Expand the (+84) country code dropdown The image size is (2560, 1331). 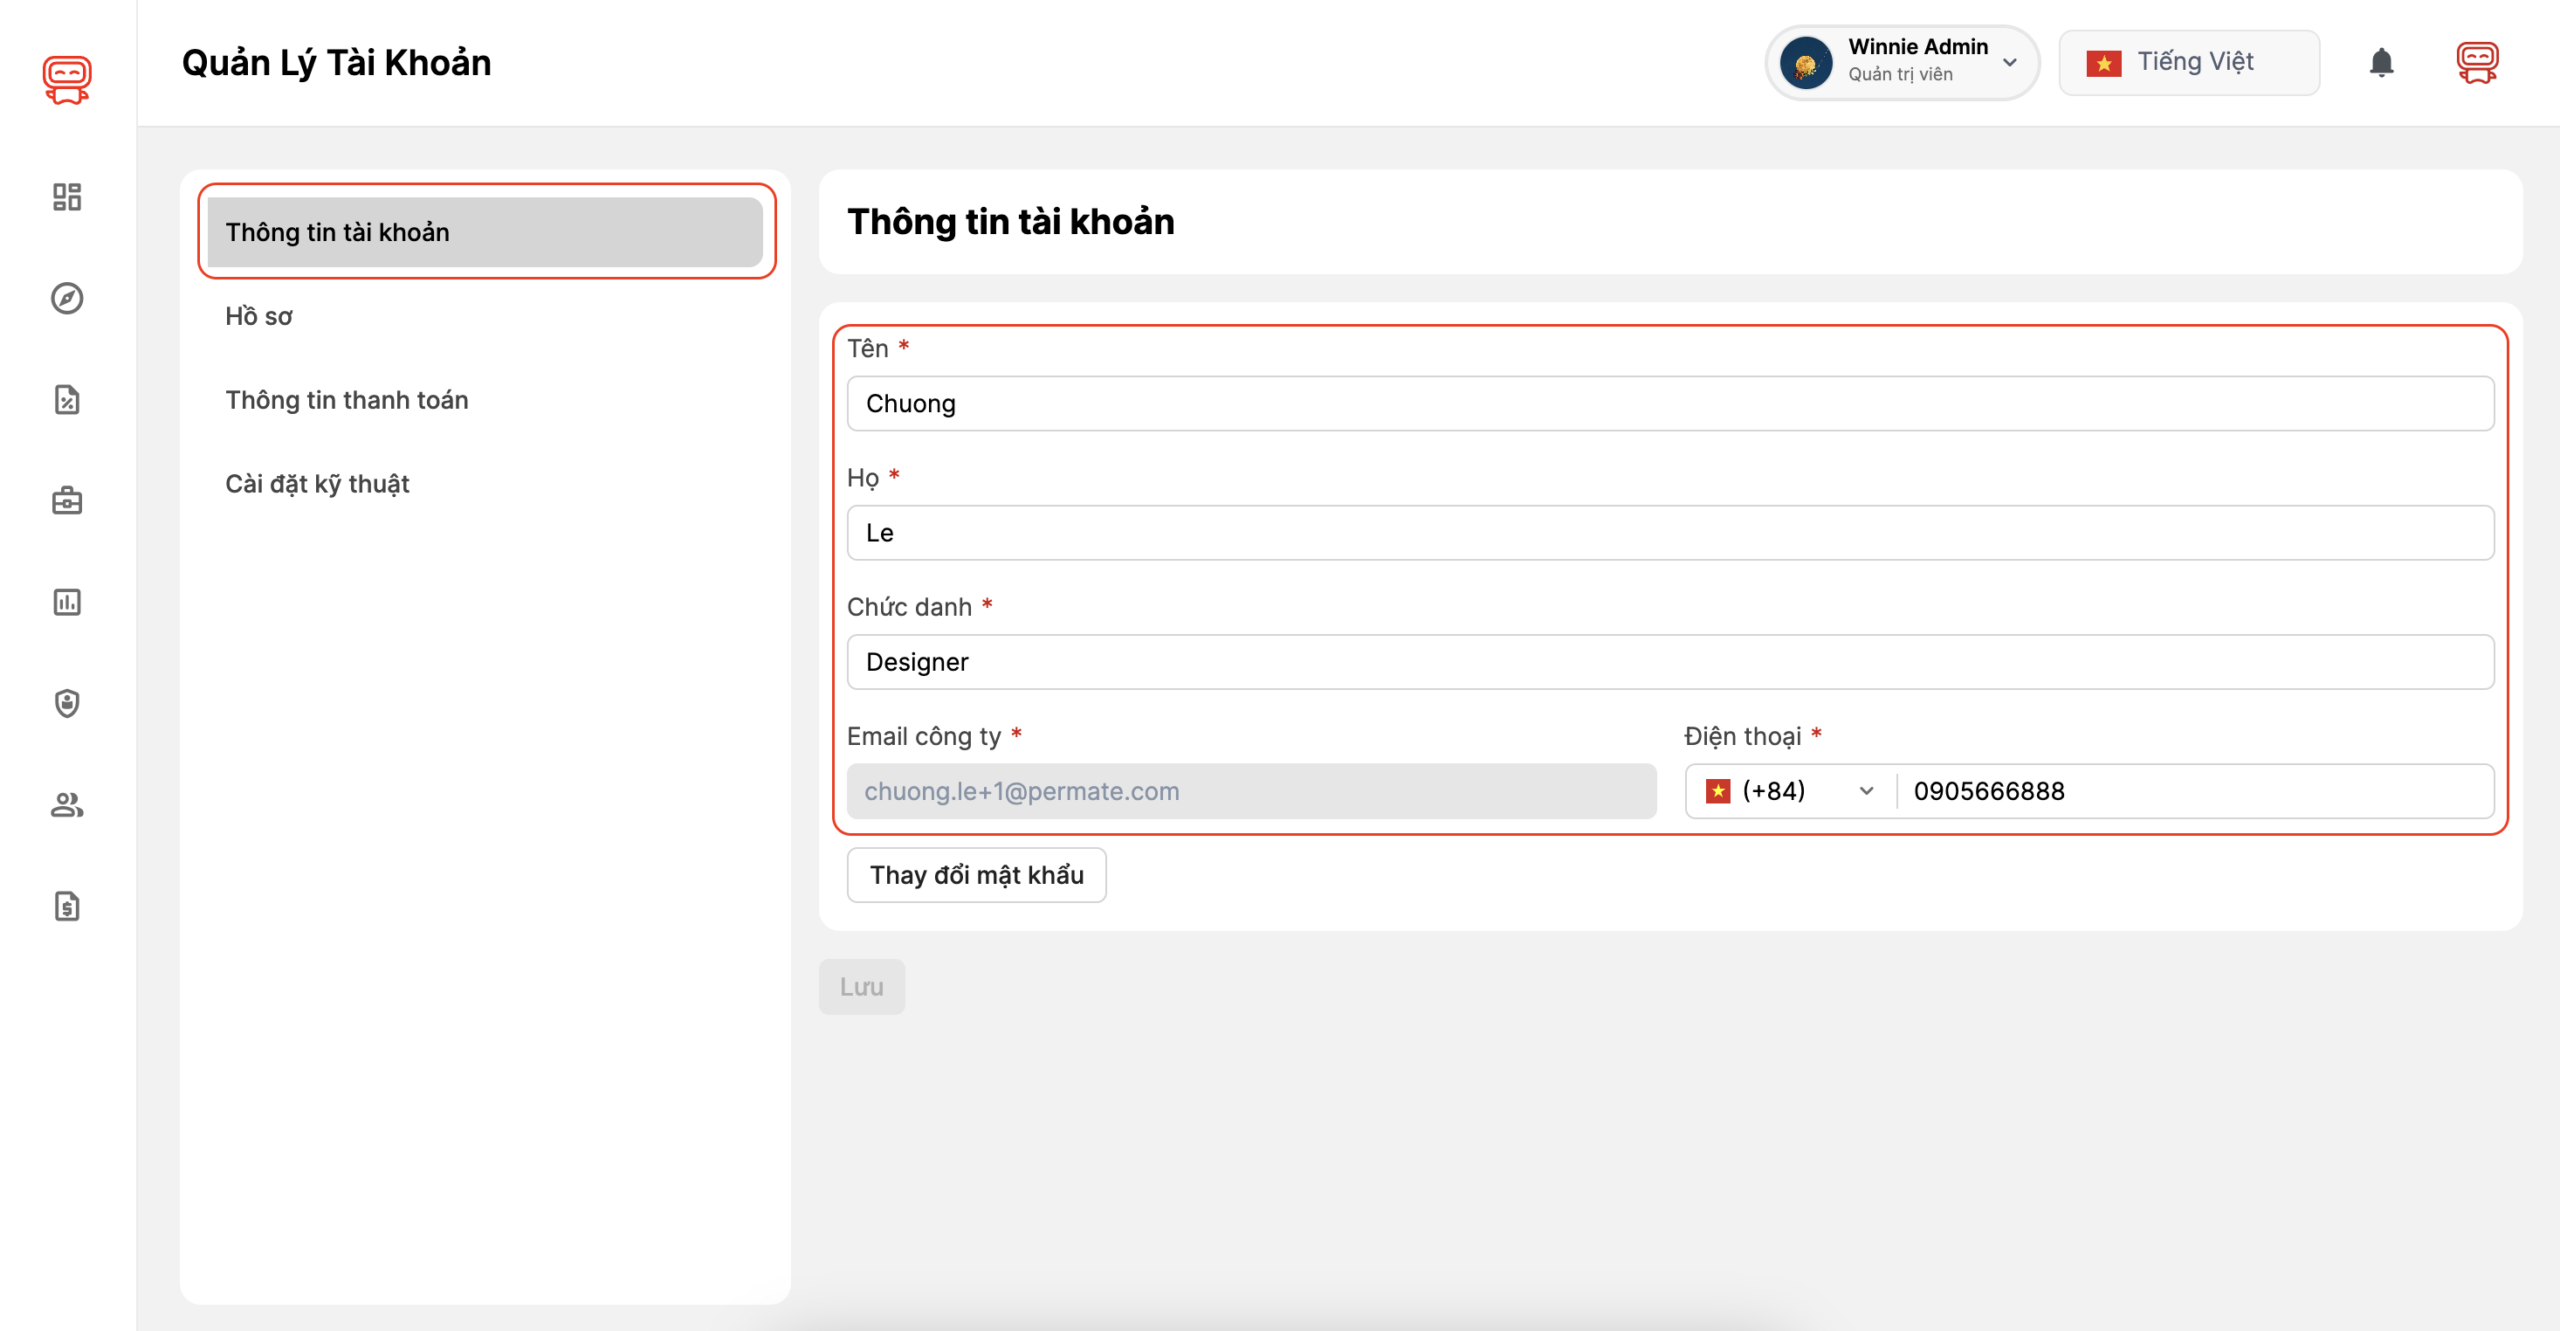coord(1790,791)
